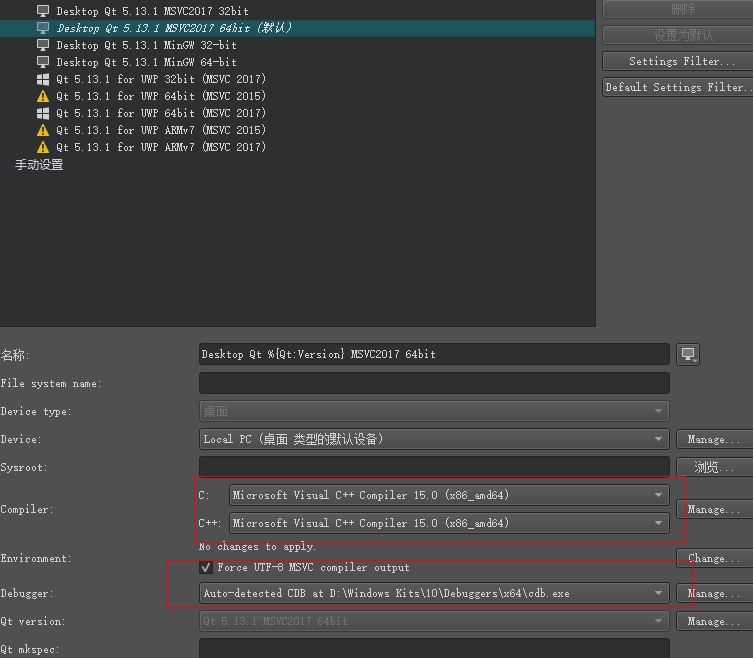Click Change button for Environment

pos(715,558)
